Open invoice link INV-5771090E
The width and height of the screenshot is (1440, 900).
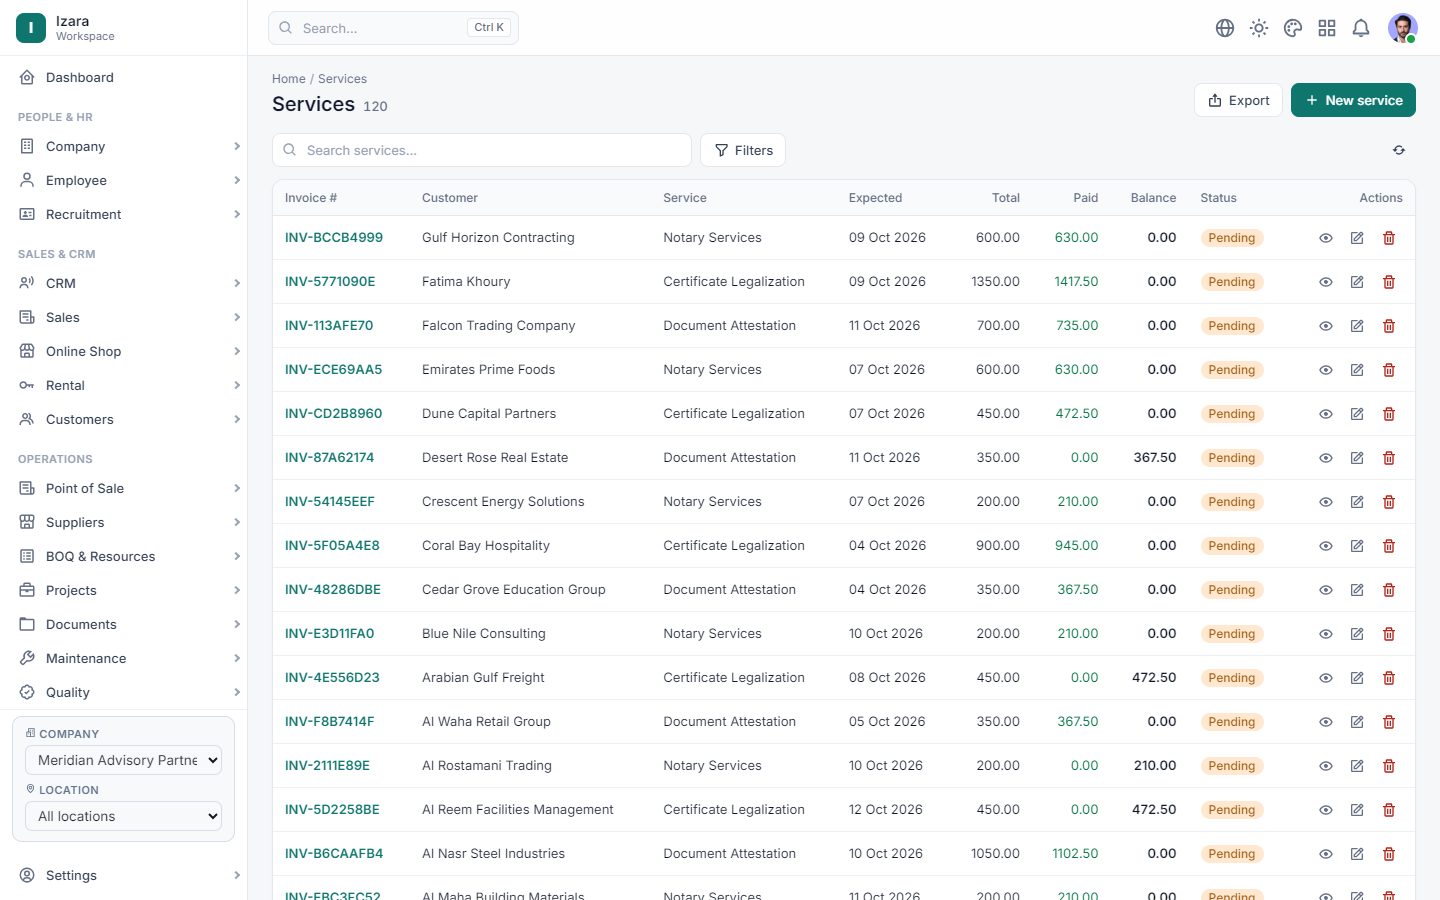330,282
